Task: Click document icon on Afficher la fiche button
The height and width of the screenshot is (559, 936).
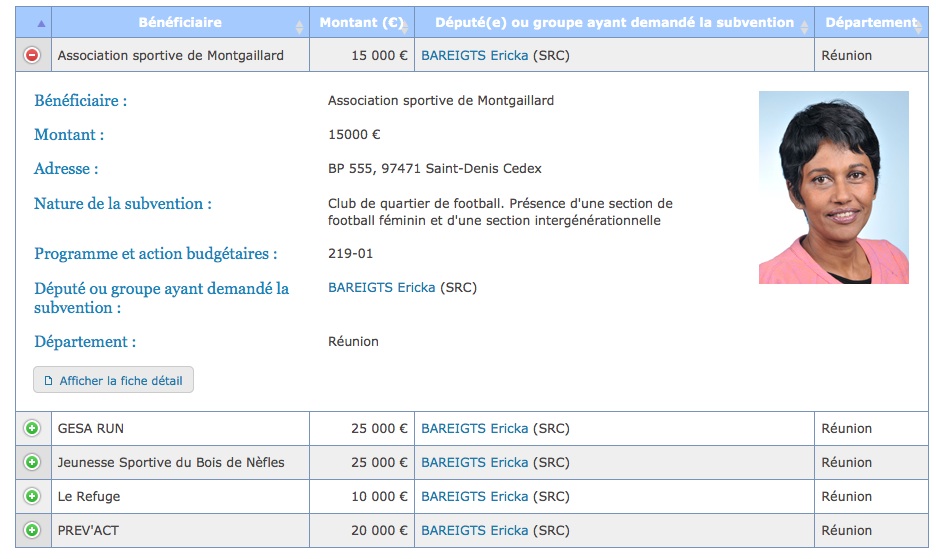Action: [48, 381]
